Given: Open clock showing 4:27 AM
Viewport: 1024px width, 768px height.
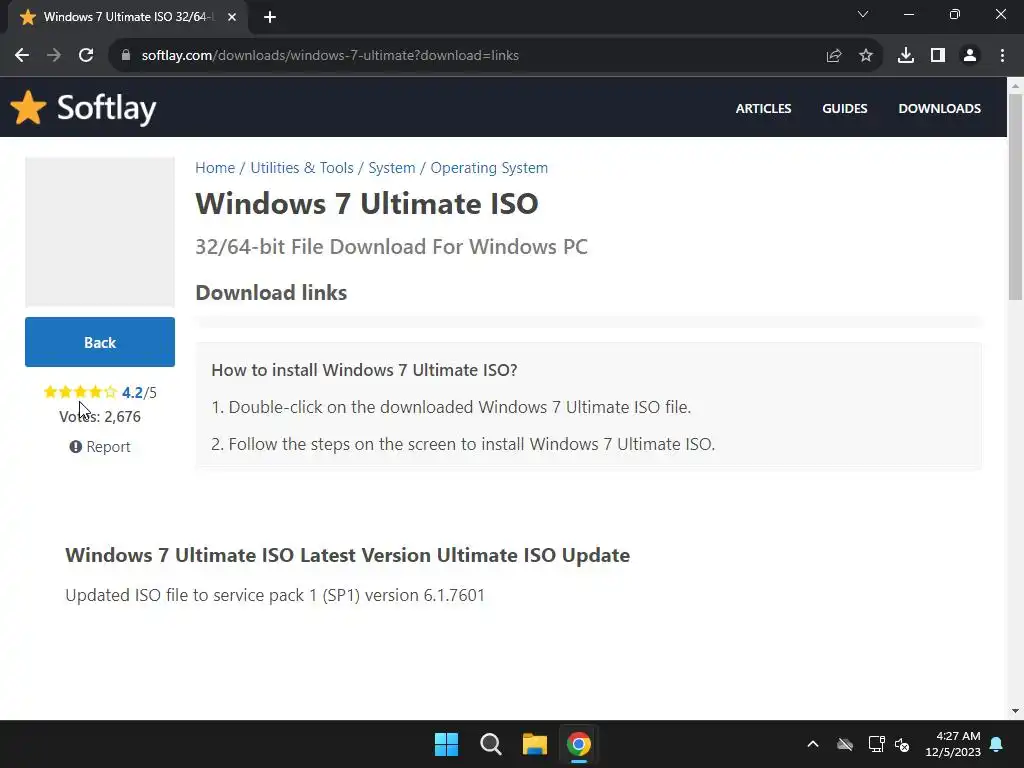Looking at the screenshot, I should (953, 744).
